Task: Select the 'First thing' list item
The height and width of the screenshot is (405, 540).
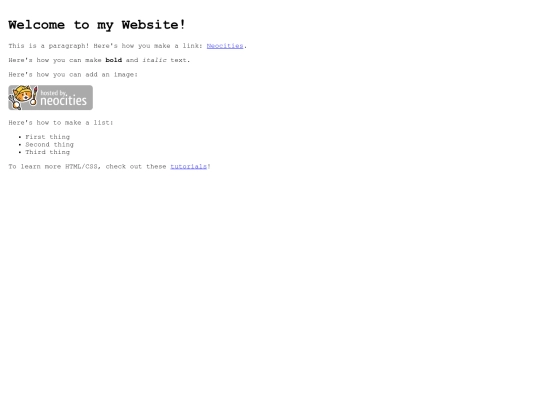Action: click(x=48, y=137)
